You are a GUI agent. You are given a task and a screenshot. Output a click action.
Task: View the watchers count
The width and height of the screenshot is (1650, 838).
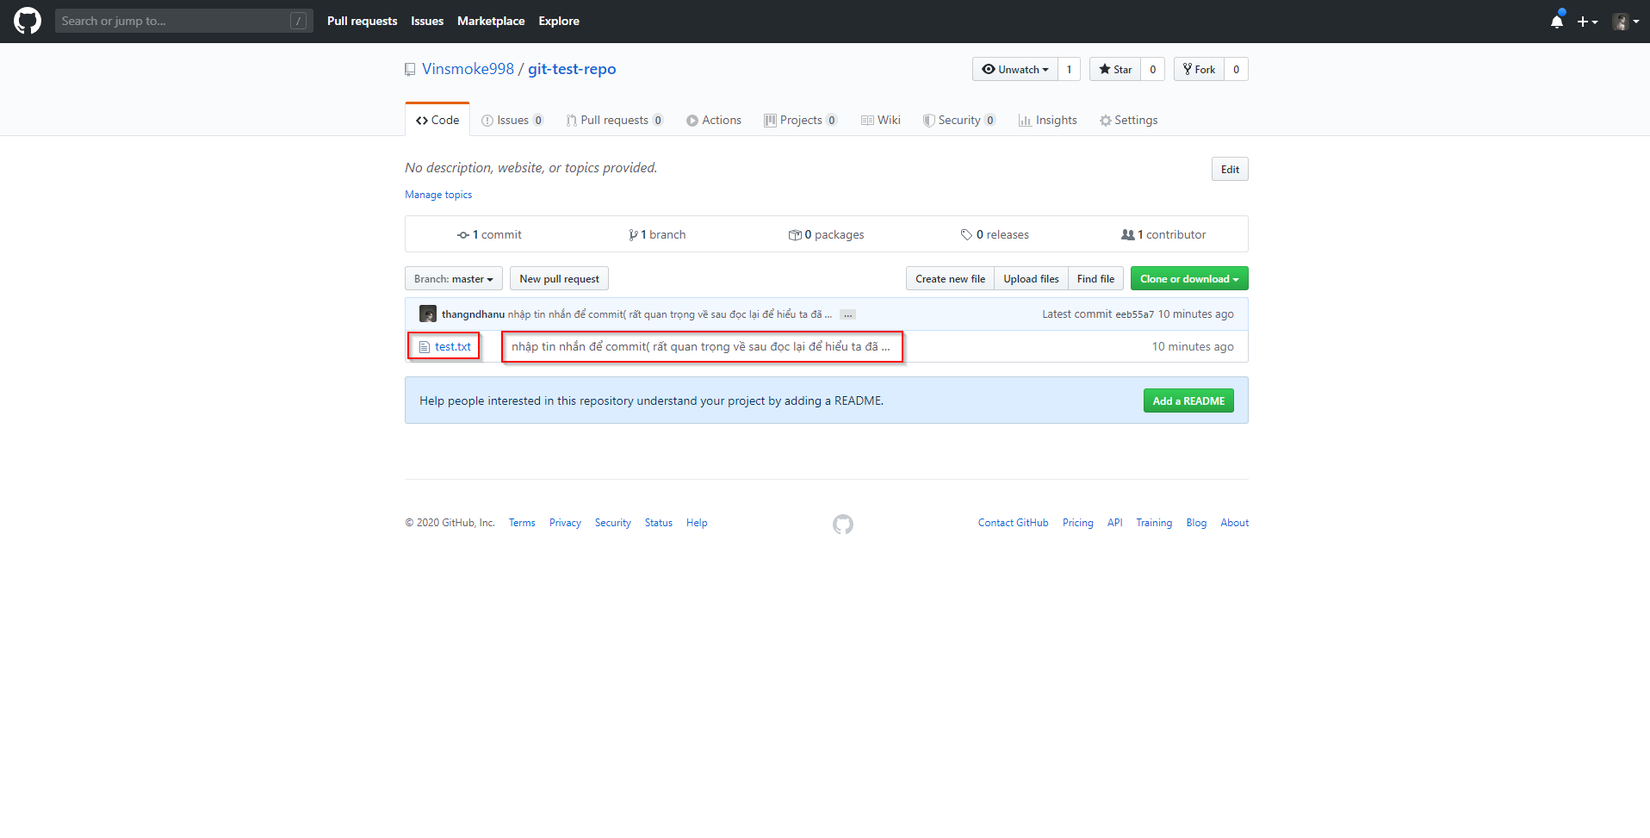tap(1069, 69)
